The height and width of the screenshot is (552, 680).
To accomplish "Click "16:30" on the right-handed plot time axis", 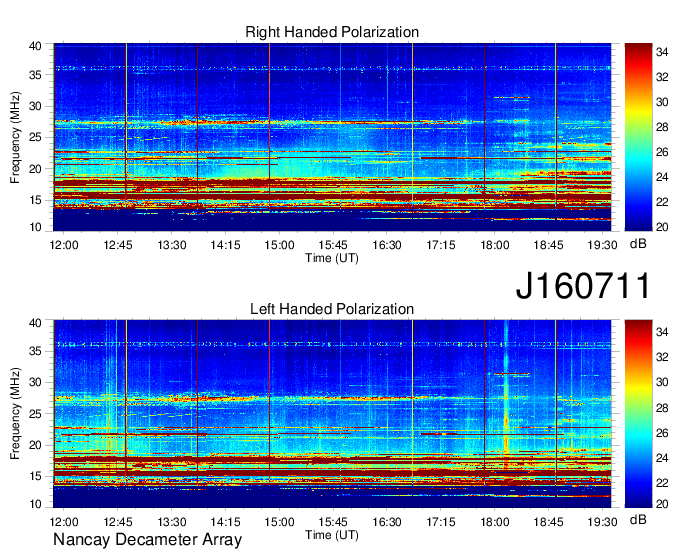I will point(387,245).
